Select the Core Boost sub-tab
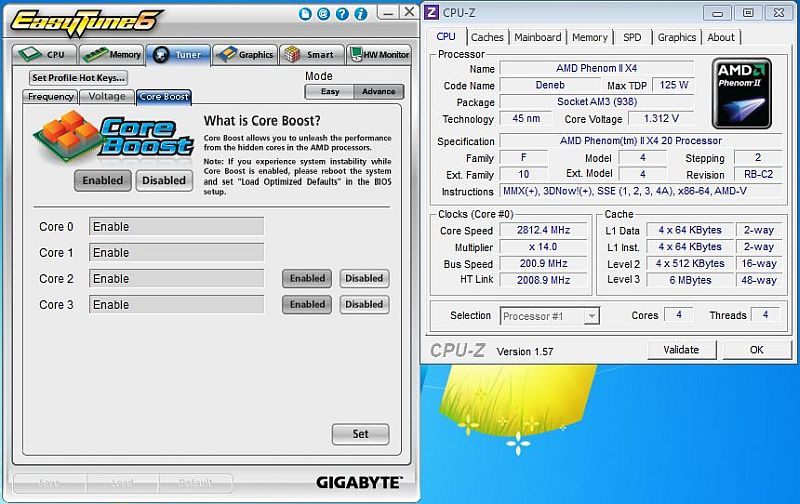This screenshot has height=504, width=800. (x=164, y=96)
